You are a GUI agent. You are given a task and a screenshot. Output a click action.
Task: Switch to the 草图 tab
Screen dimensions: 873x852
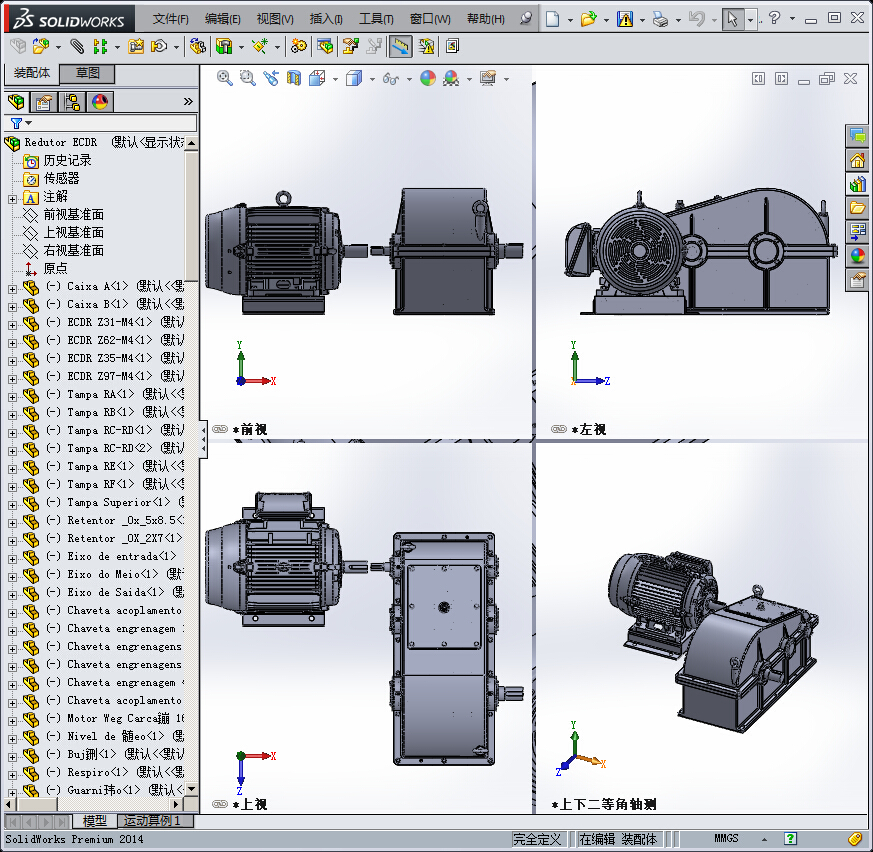point(87,73)
